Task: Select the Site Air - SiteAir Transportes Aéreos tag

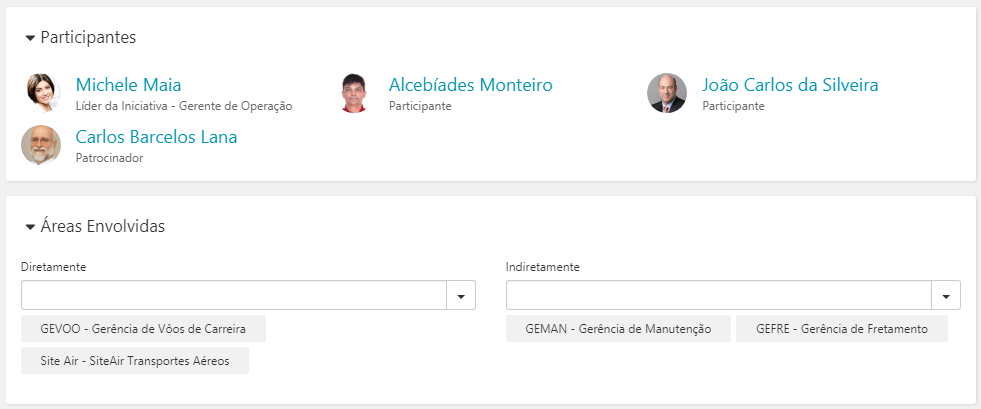Action: [x=135, y=361]
